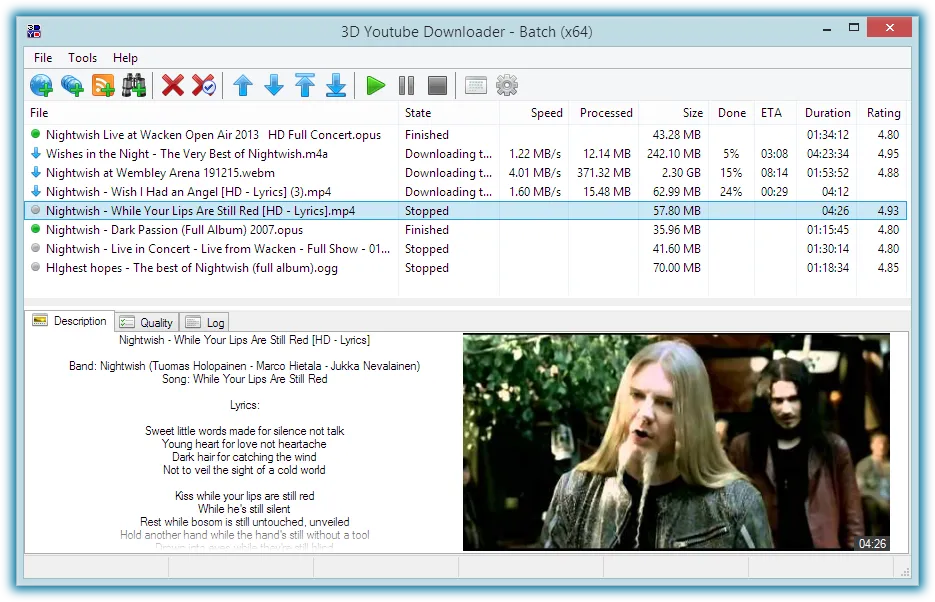Stop downloads using the square stop icon
Screen dimensions: 935x602
click(x=437, y=85)
